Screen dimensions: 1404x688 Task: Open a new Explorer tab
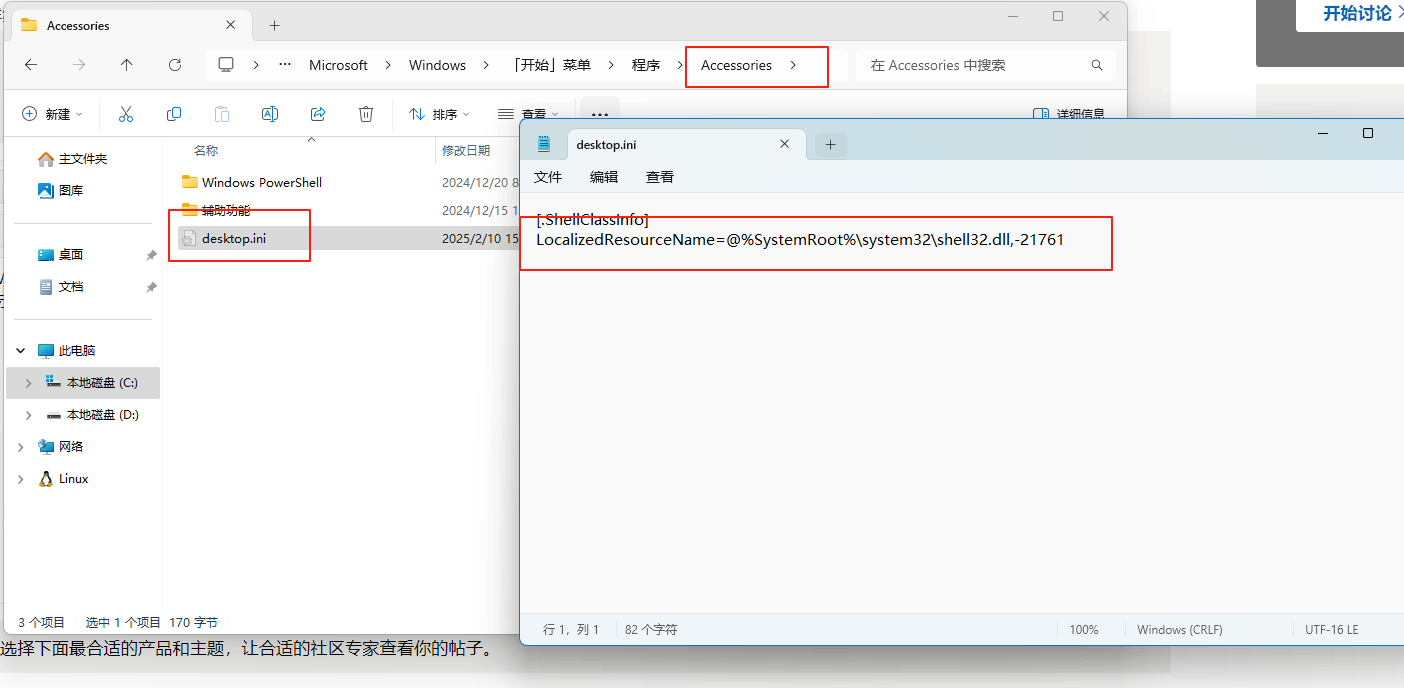(275, 25)
